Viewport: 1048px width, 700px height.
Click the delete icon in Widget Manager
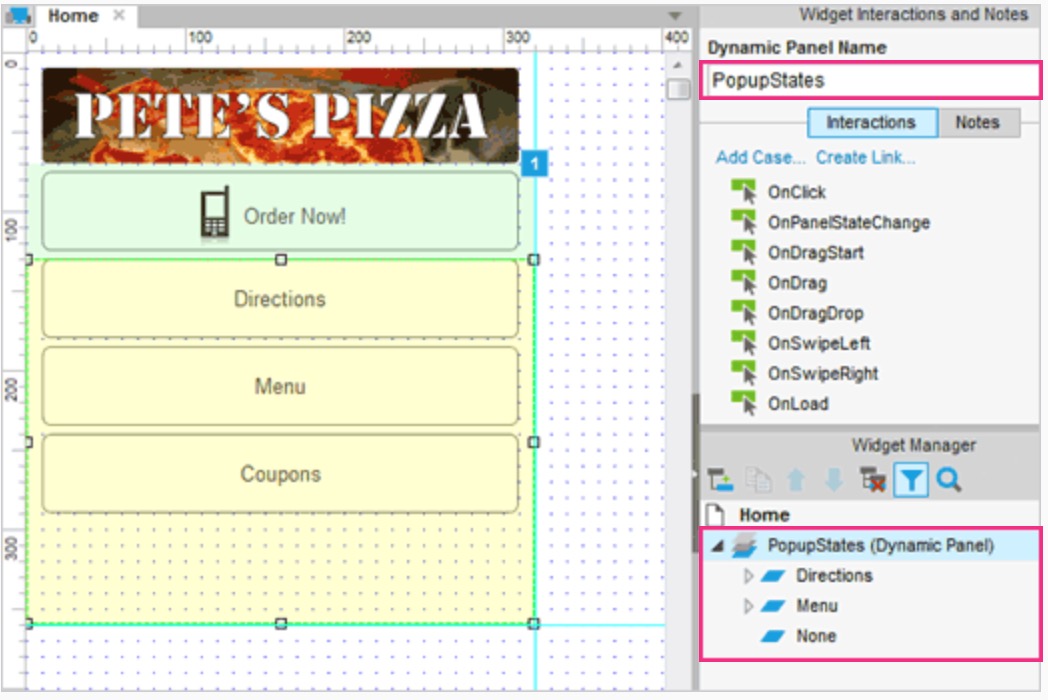click(873, 480)
